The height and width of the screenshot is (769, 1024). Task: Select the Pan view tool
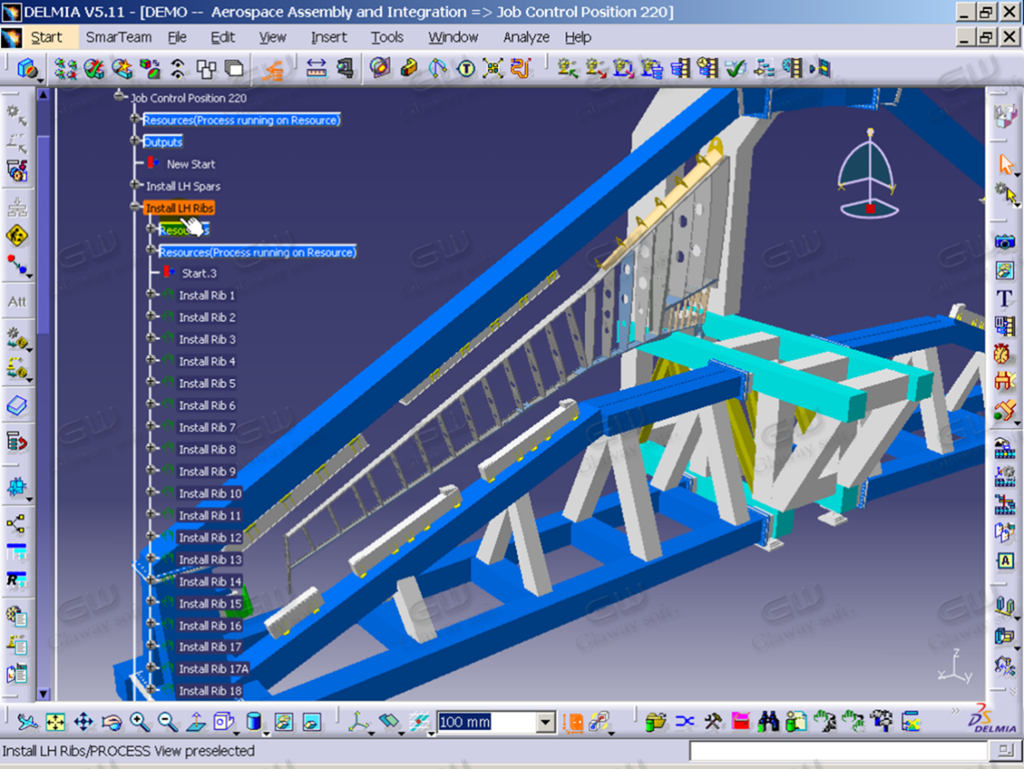coord(84,722)
